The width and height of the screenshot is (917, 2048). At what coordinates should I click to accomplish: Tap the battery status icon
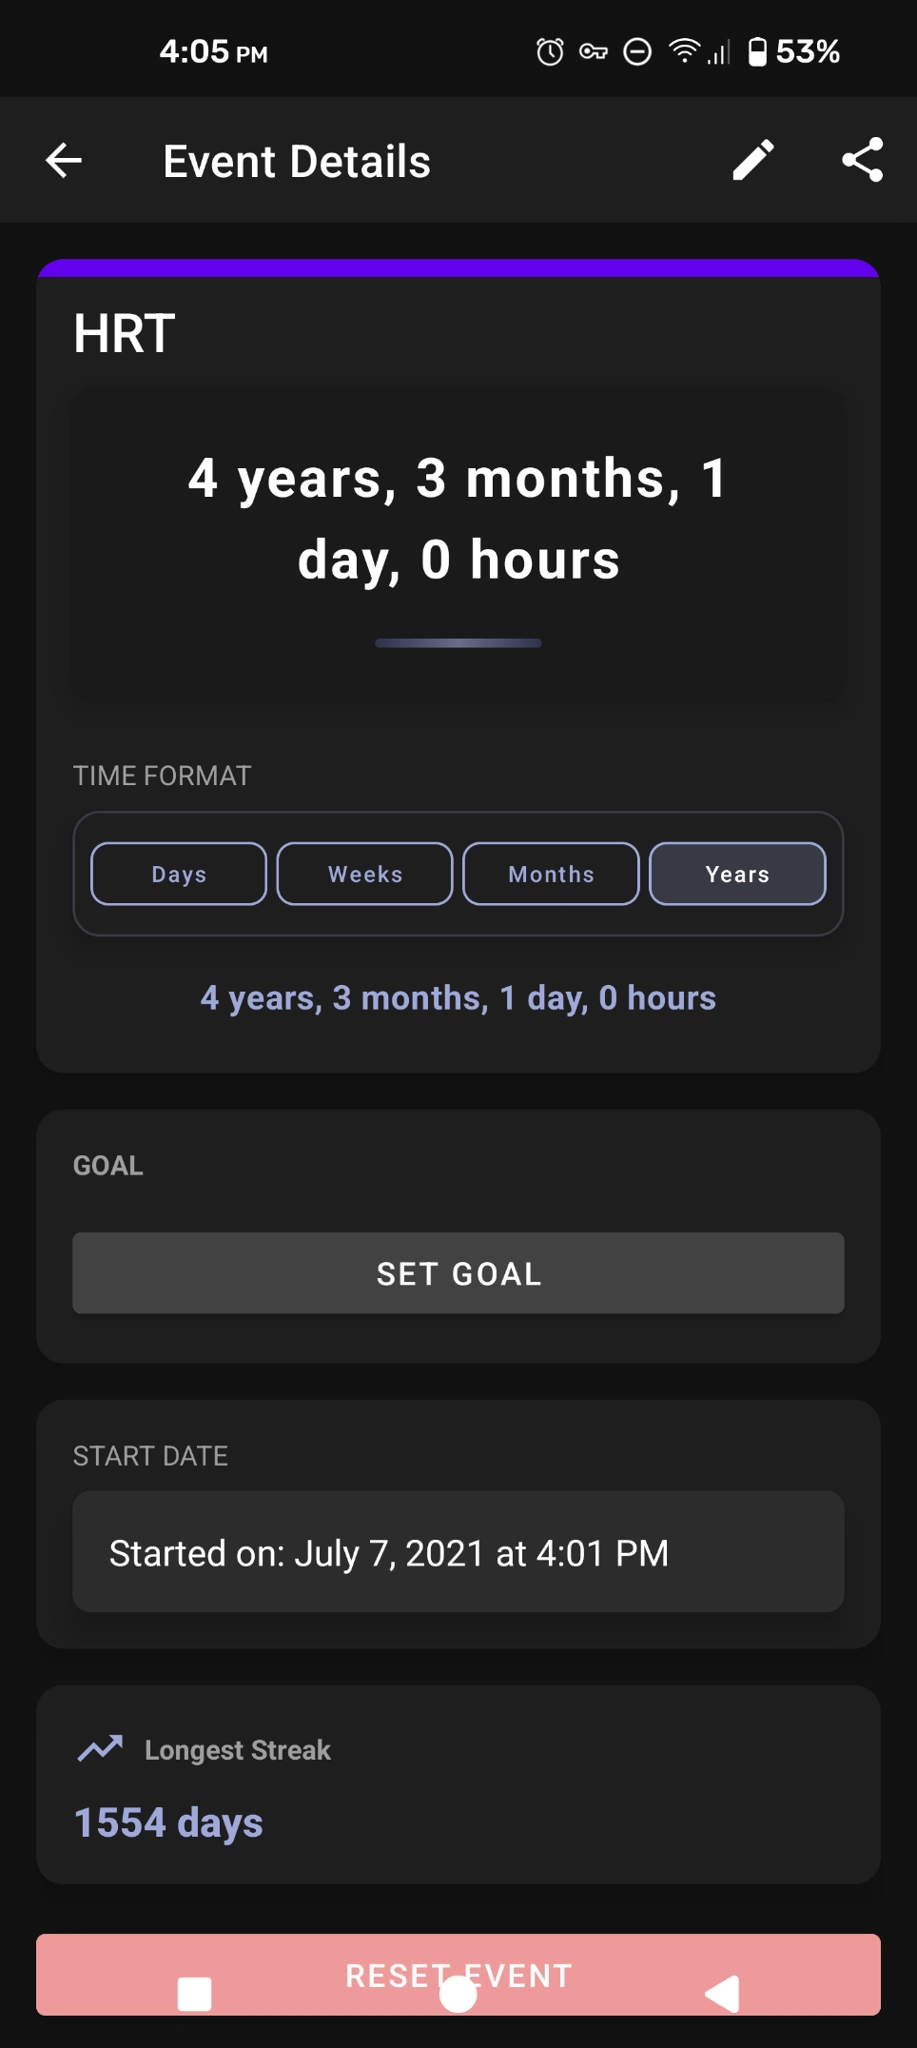tap(758, 51)
